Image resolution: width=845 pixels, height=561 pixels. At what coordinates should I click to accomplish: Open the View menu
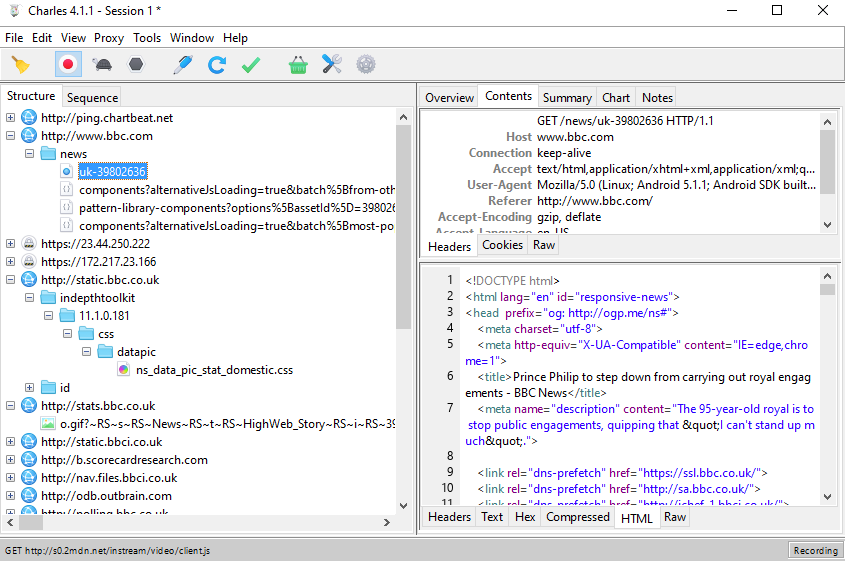(x=73, y=38)
